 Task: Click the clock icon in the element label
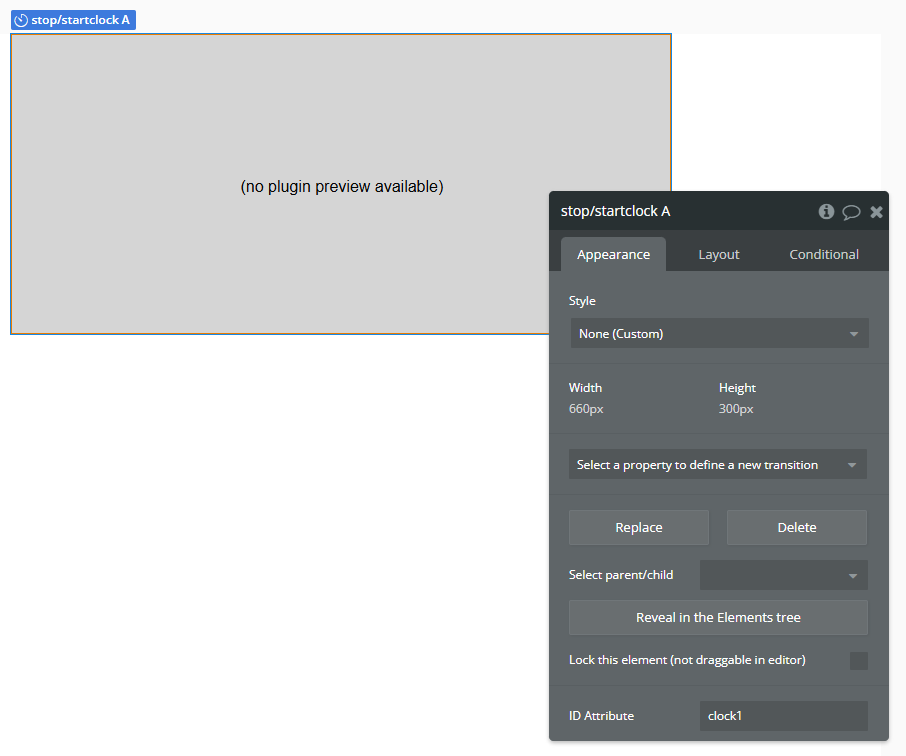click(x=21, y=20)
